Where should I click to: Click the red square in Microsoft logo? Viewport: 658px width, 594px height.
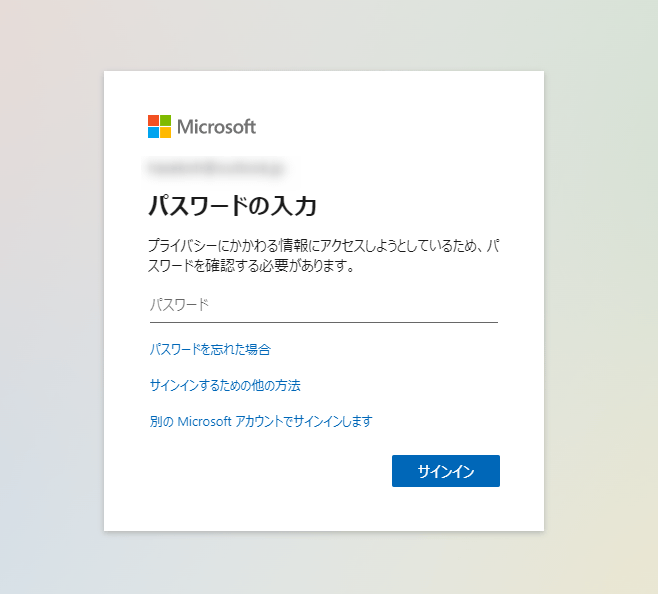tap(153, 120)
